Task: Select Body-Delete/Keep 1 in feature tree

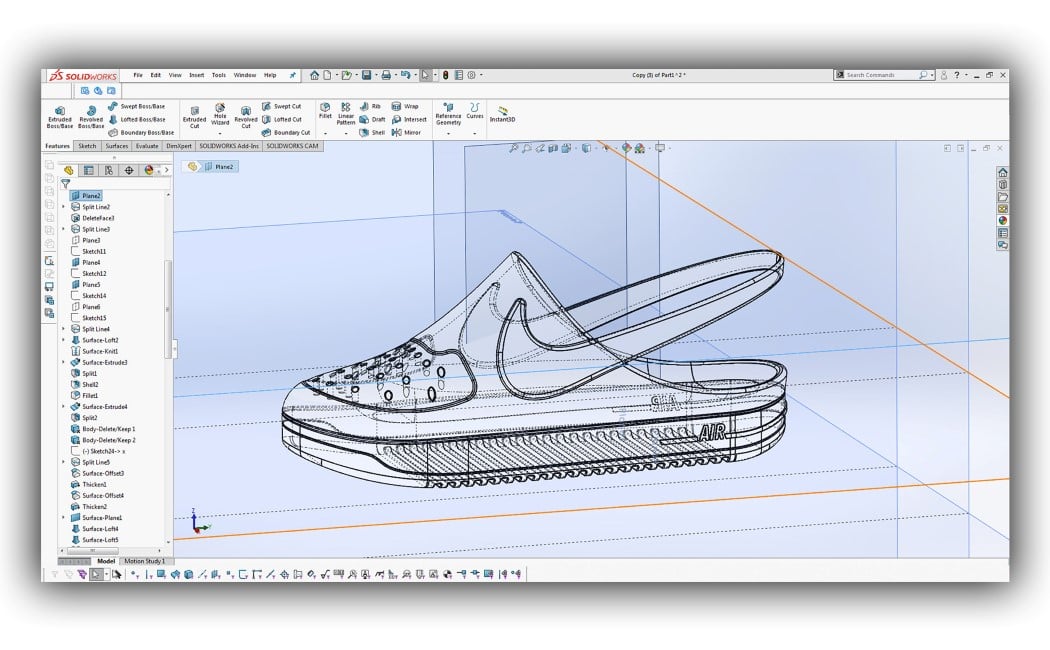Action: point(108,429)
